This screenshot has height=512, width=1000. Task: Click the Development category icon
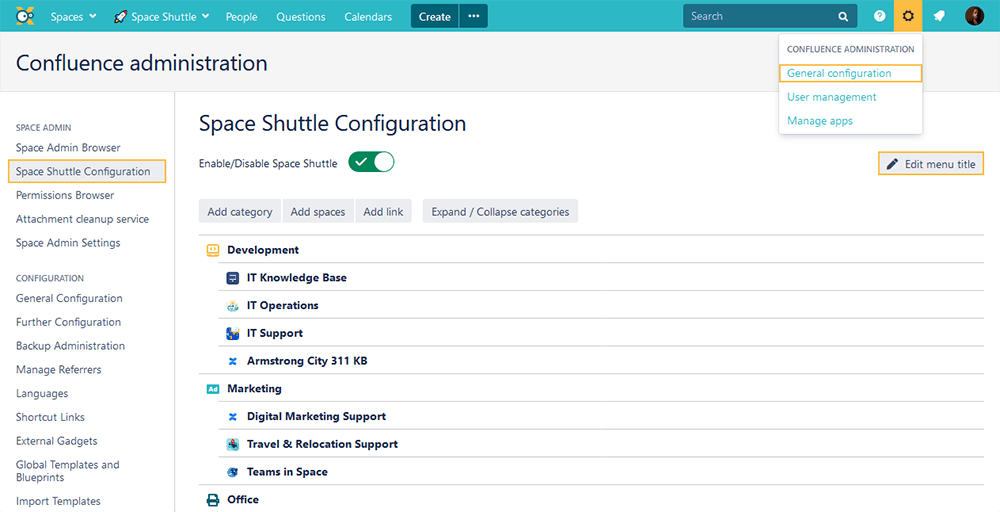(x=213, y=250)
